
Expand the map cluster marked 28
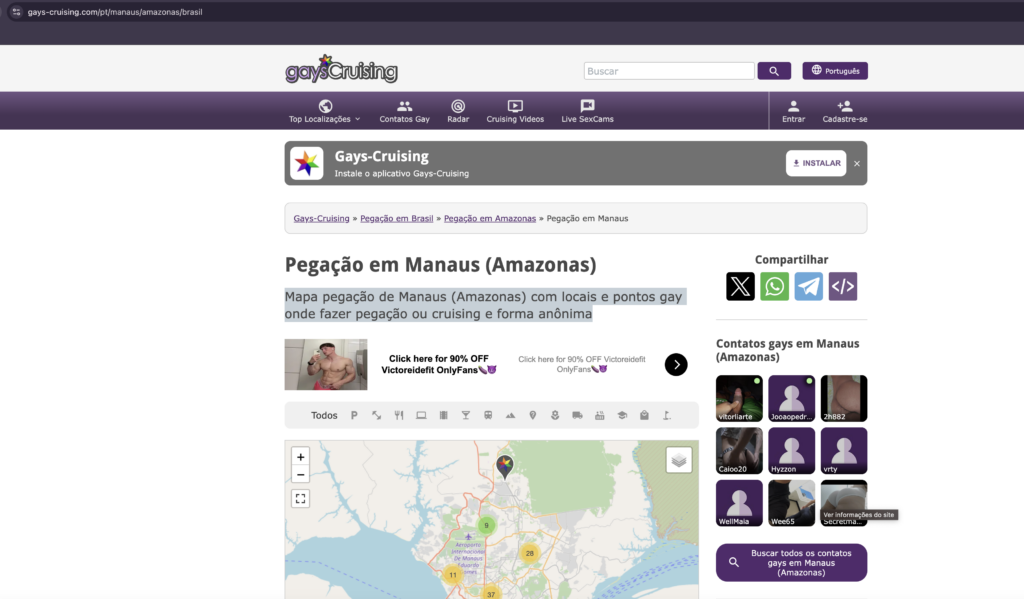pos(529,553)
